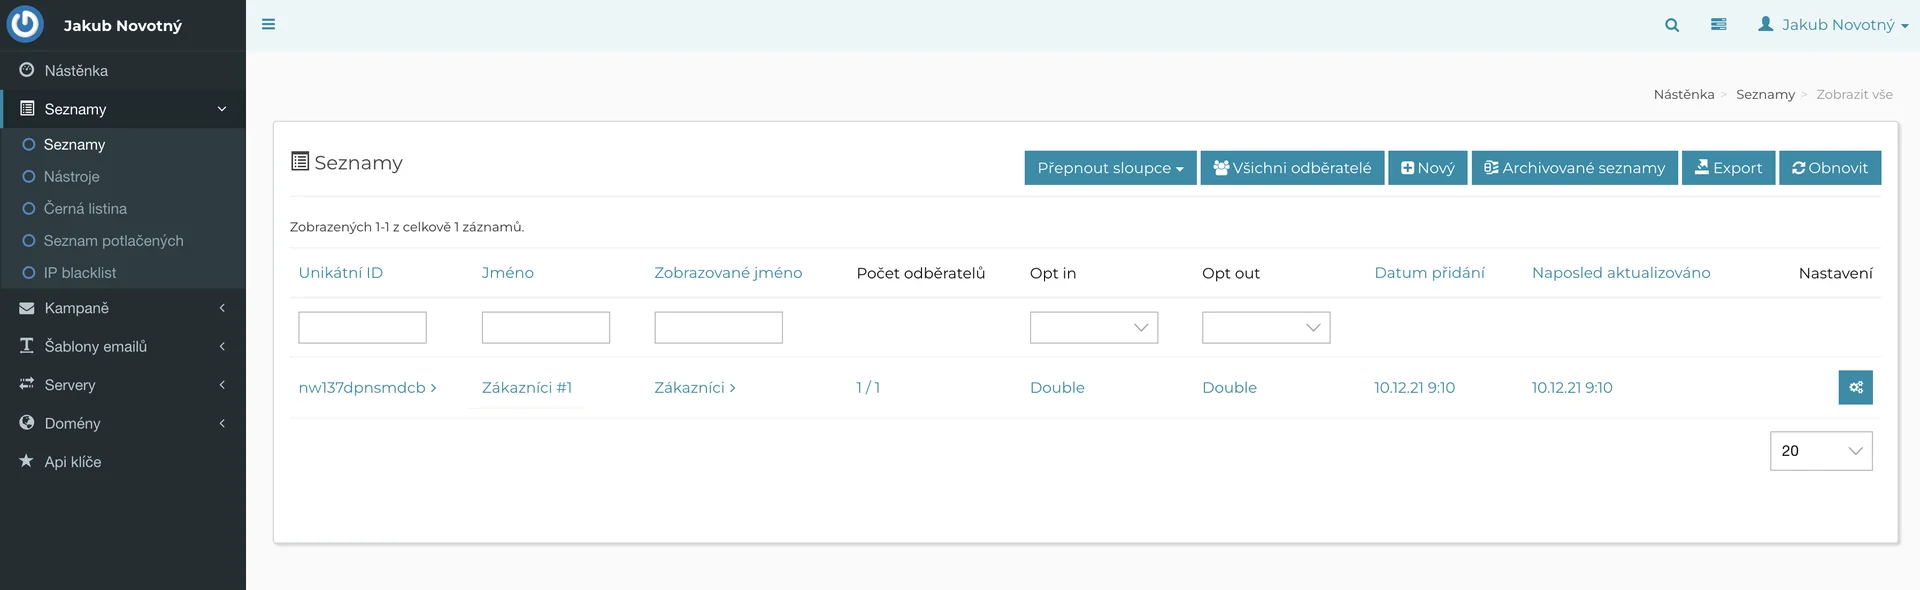This screenshot has height=590, width=1920.
Task: Select IP blacklist submenu item
Action: click(79, 273)
